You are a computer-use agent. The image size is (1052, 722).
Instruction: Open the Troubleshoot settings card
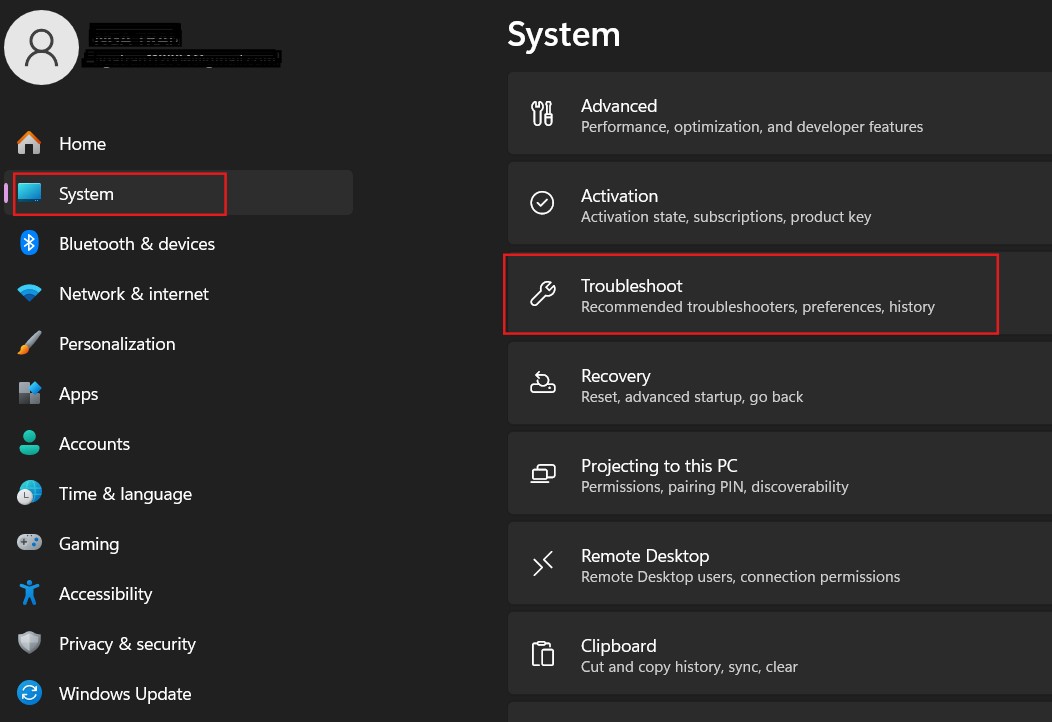click(x=780, y=293)
